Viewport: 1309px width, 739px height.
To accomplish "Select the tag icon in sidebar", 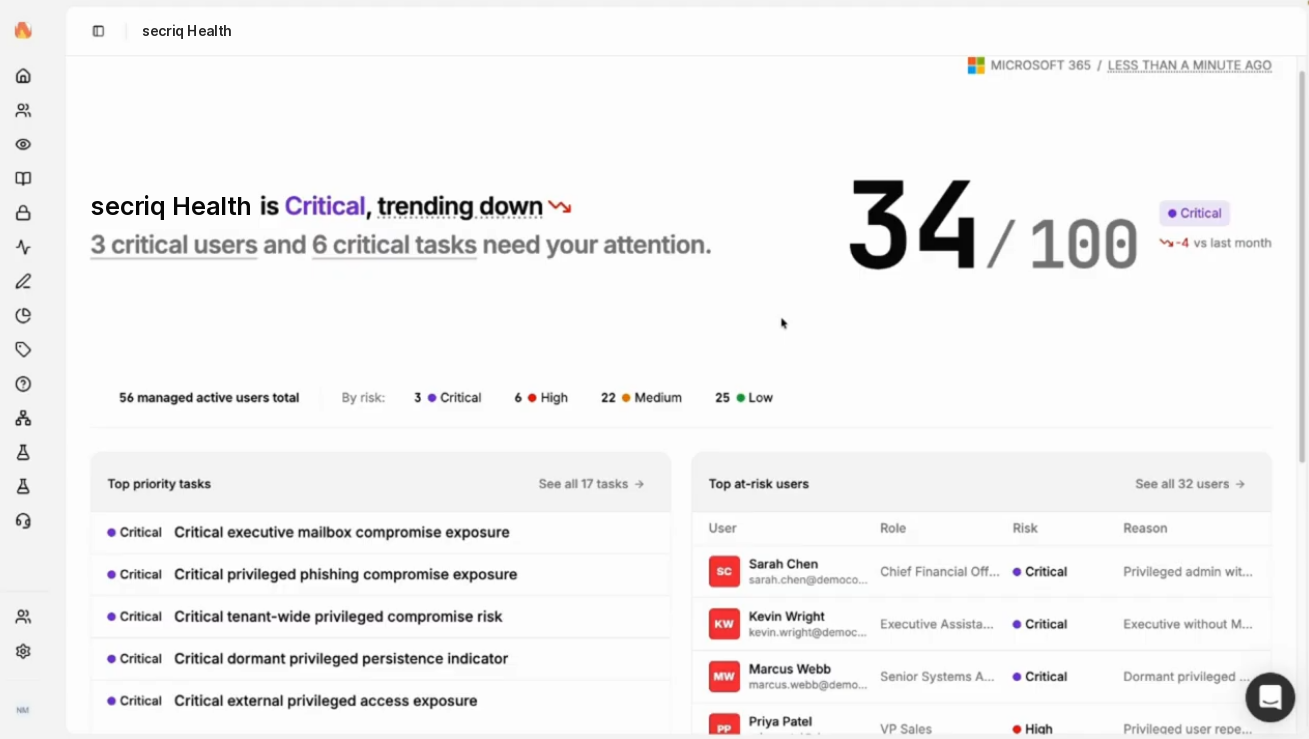I will [23, 350].
